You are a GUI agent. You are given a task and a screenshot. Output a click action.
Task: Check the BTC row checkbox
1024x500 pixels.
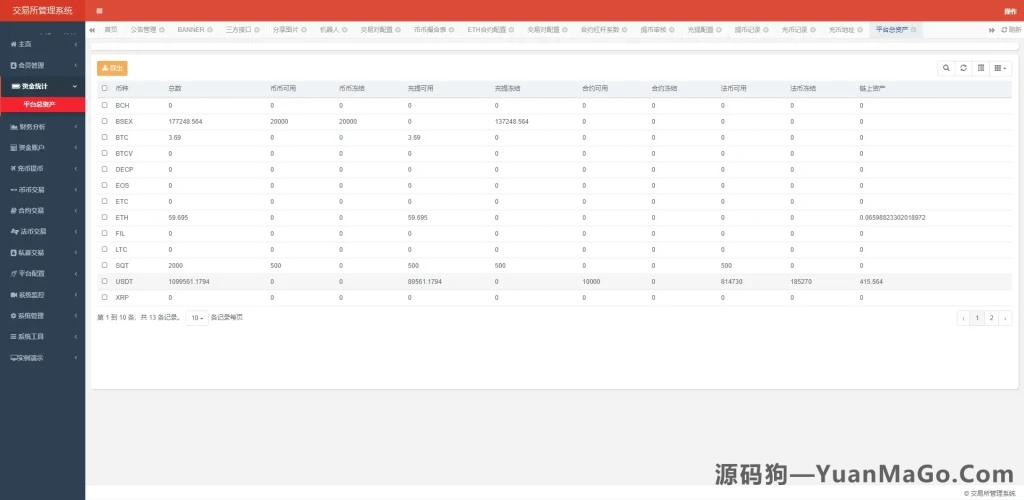tap(104, 137)
